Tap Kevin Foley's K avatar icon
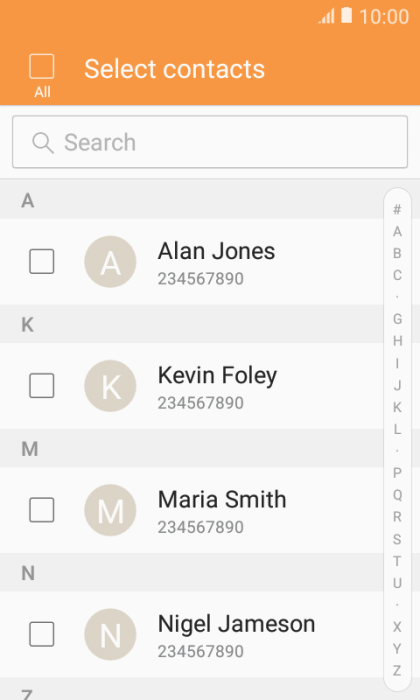This screenshot has height=700, width=420. (x=110, y=386)
